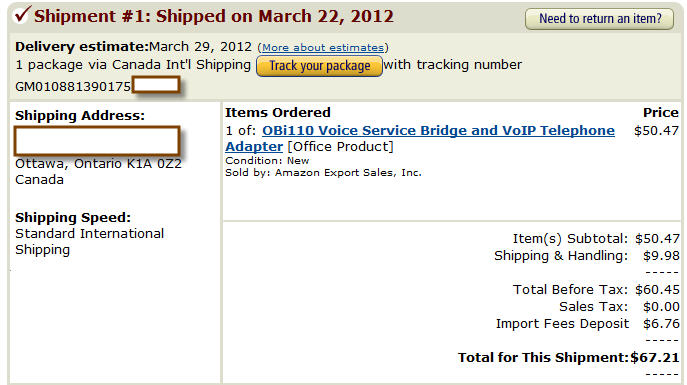Click the red shipment checkmark icon

[21, 14]
